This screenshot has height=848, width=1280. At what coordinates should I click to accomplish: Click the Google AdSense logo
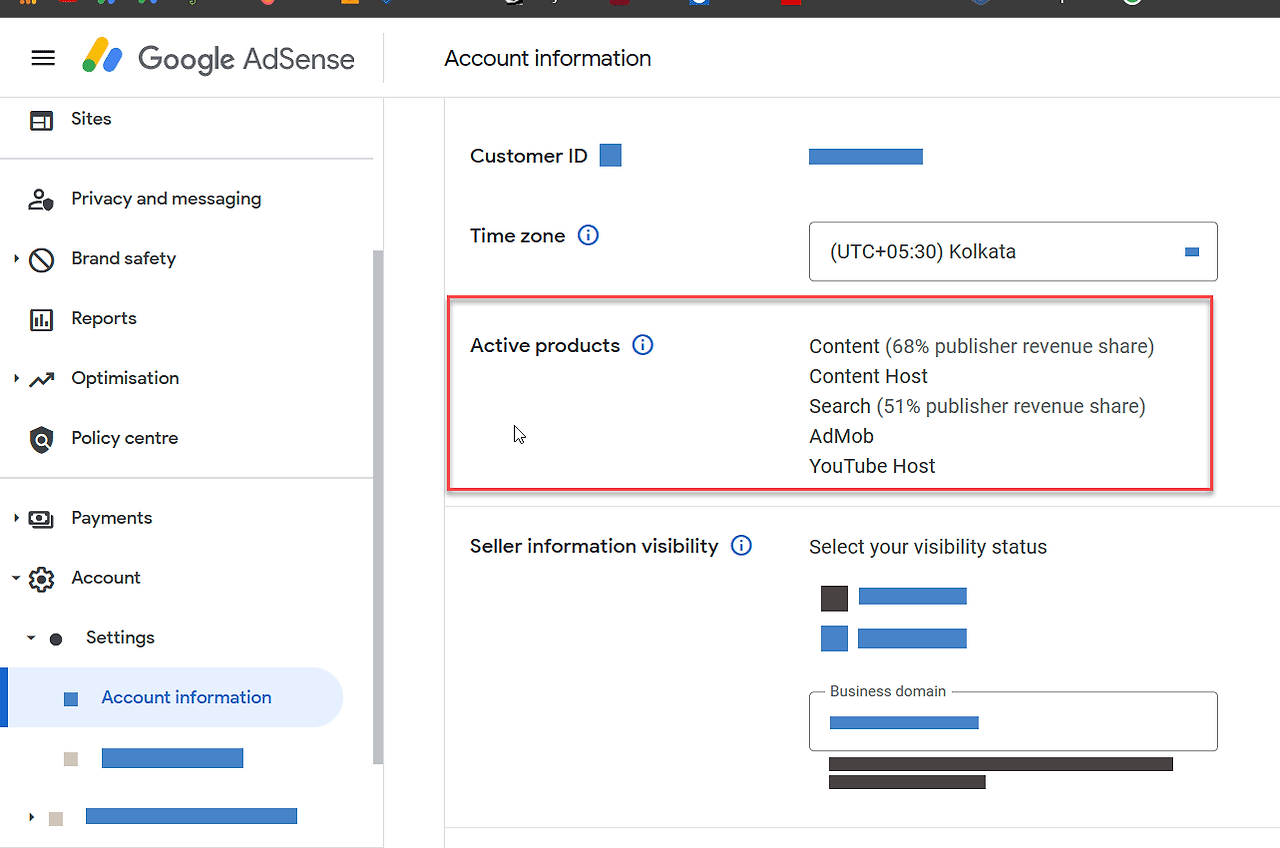(218, 58)
